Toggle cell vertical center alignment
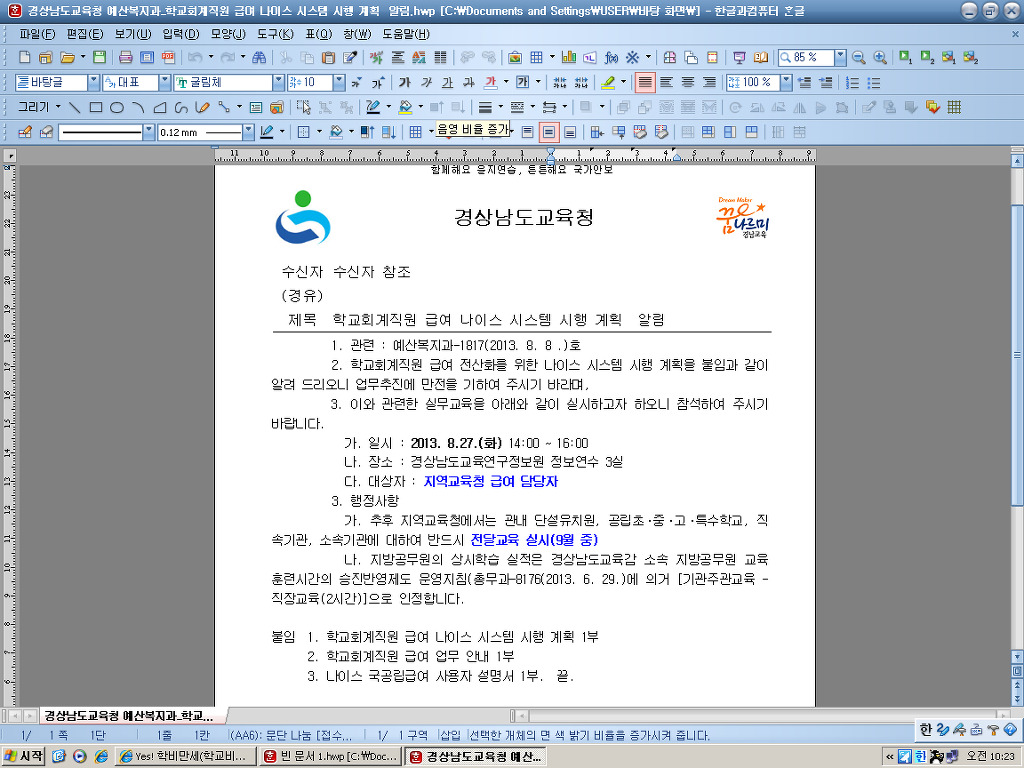Viewport: 1024px width, 768px height. (549, 133)
